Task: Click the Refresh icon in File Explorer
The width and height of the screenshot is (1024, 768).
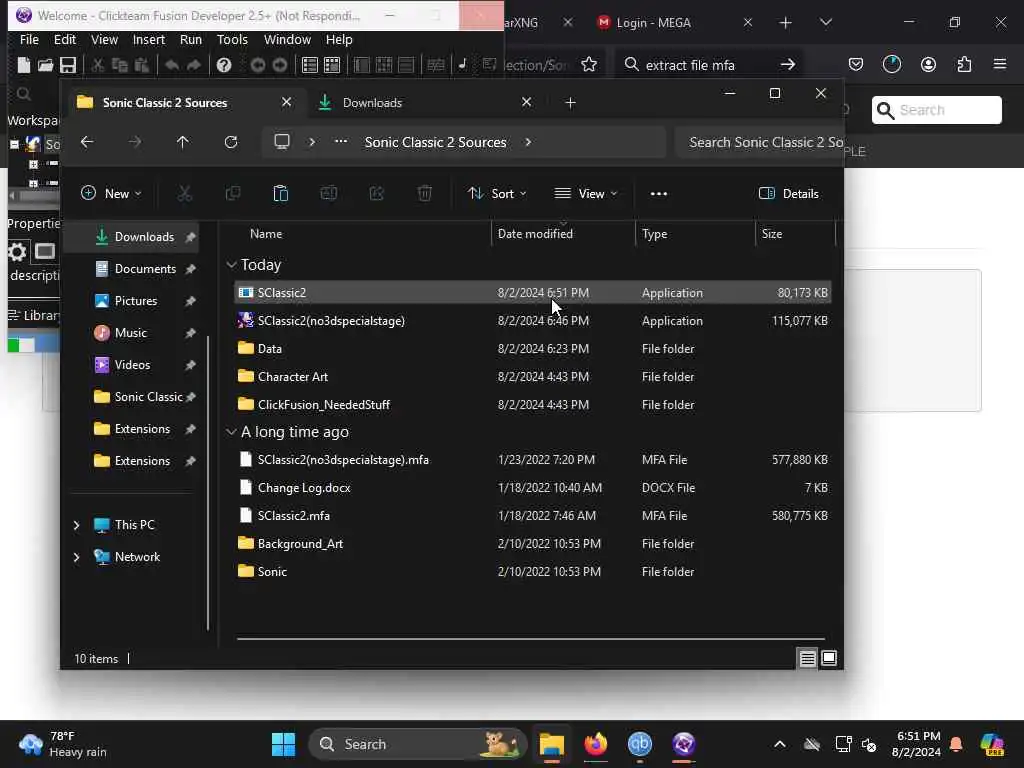Action: 231,142
